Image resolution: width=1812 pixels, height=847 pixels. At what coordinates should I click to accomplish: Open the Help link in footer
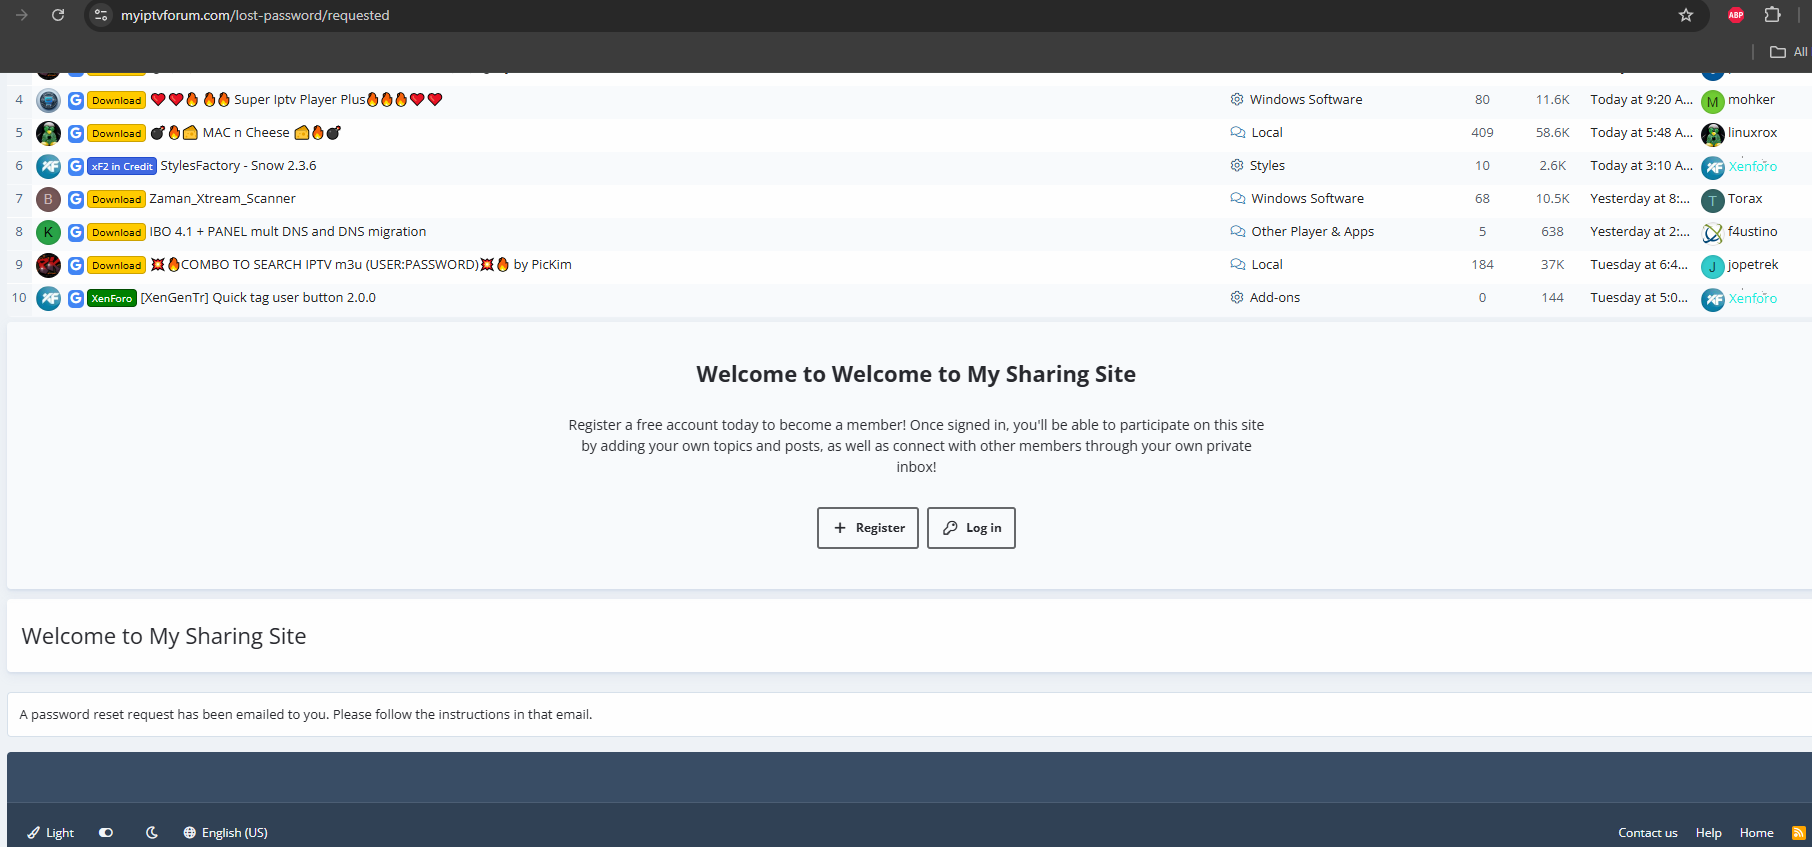[x=1708, y=833]
